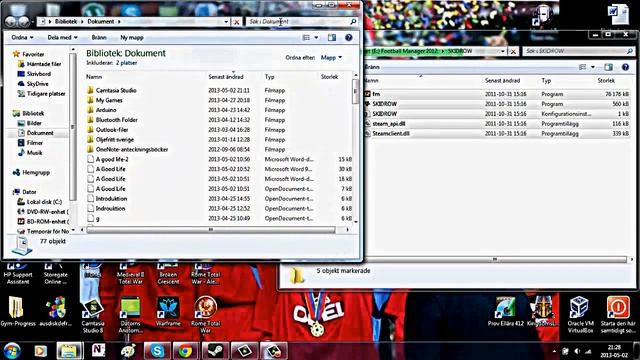Open the Oracle VM VirtualBox shortcut
640x360 pixels.
[x=580, y=315]
